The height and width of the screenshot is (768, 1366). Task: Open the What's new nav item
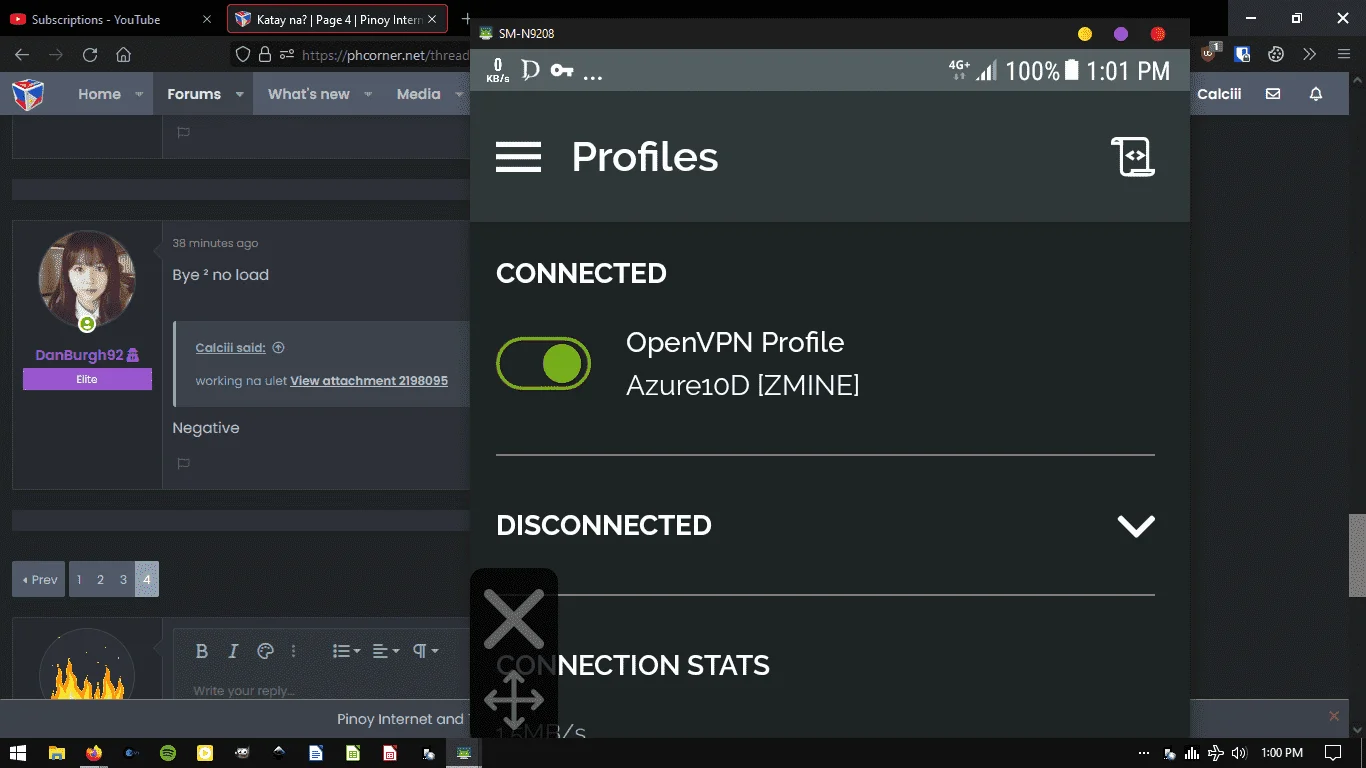(309, 94)
